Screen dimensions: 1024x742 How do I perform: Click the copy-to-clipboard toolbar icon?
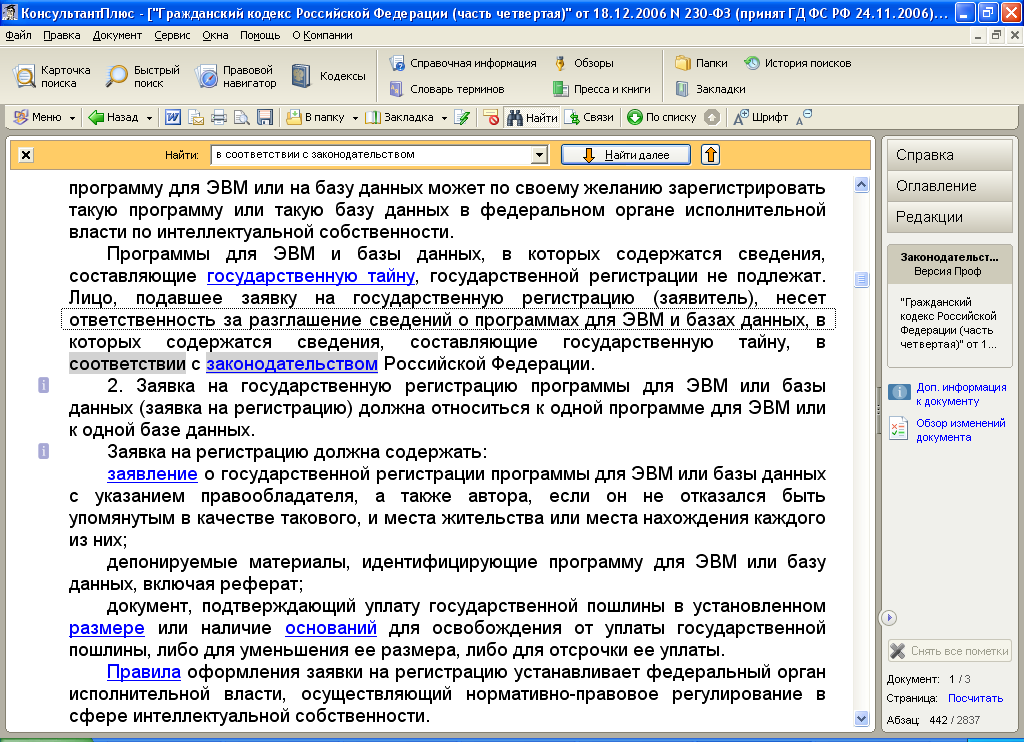196,117
